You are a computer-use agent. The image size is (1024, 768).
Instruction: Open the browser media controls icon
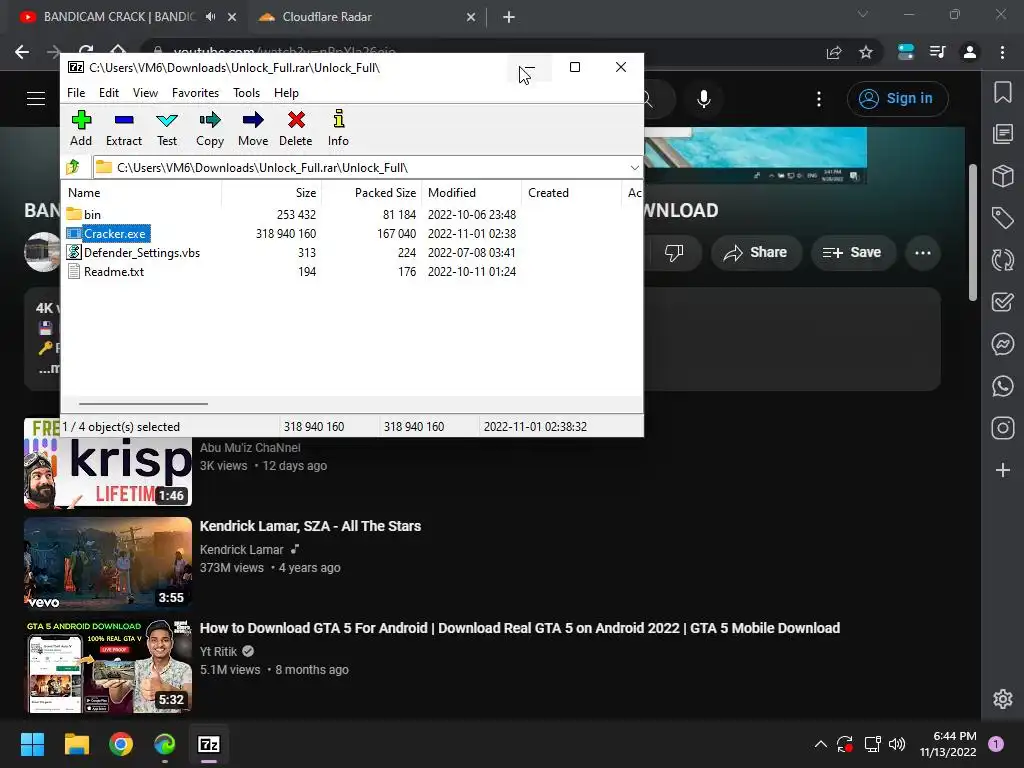(938, 52)
